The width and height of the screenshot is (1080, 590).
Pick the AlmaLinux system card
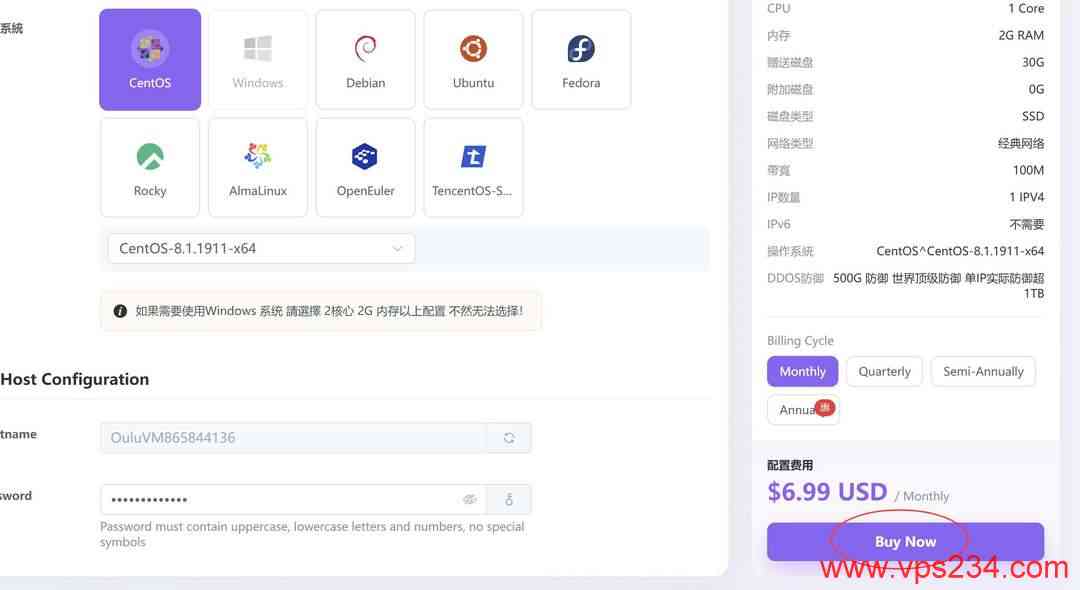[258, 167]
